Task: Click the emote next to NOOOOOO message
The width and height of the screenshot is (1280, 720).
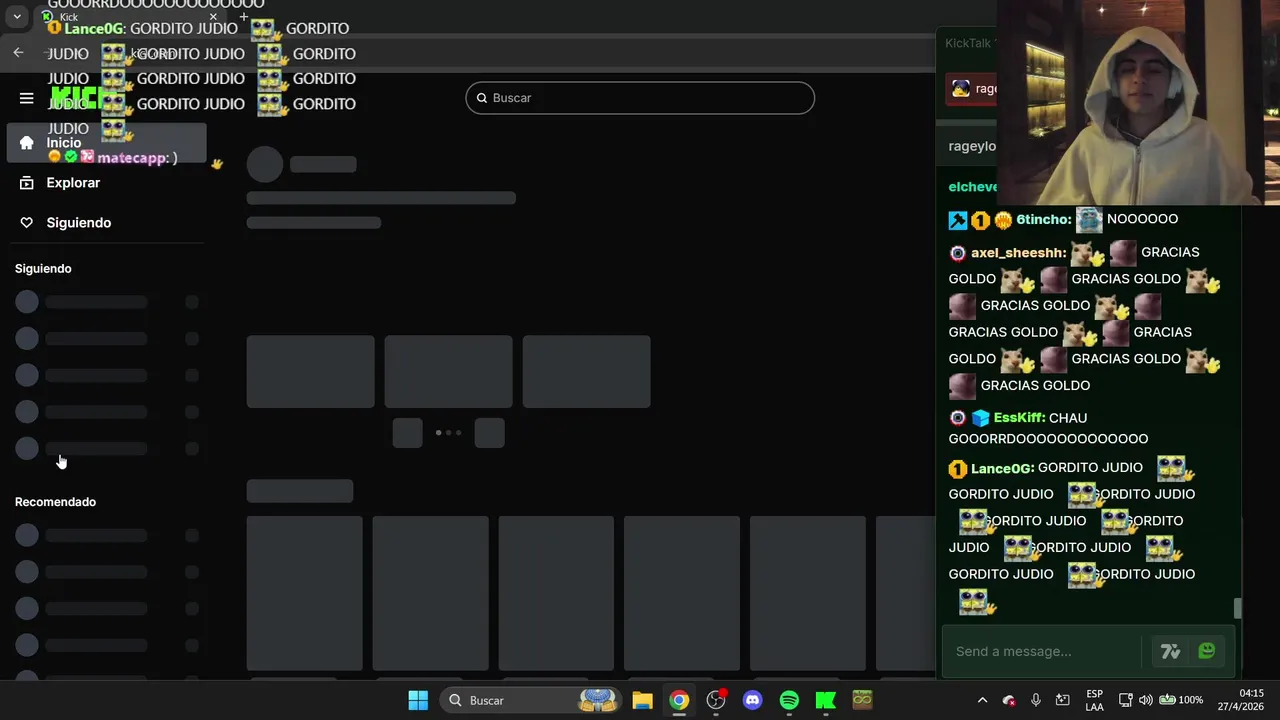Action: pyautogui.click(x=1089, y=219)
